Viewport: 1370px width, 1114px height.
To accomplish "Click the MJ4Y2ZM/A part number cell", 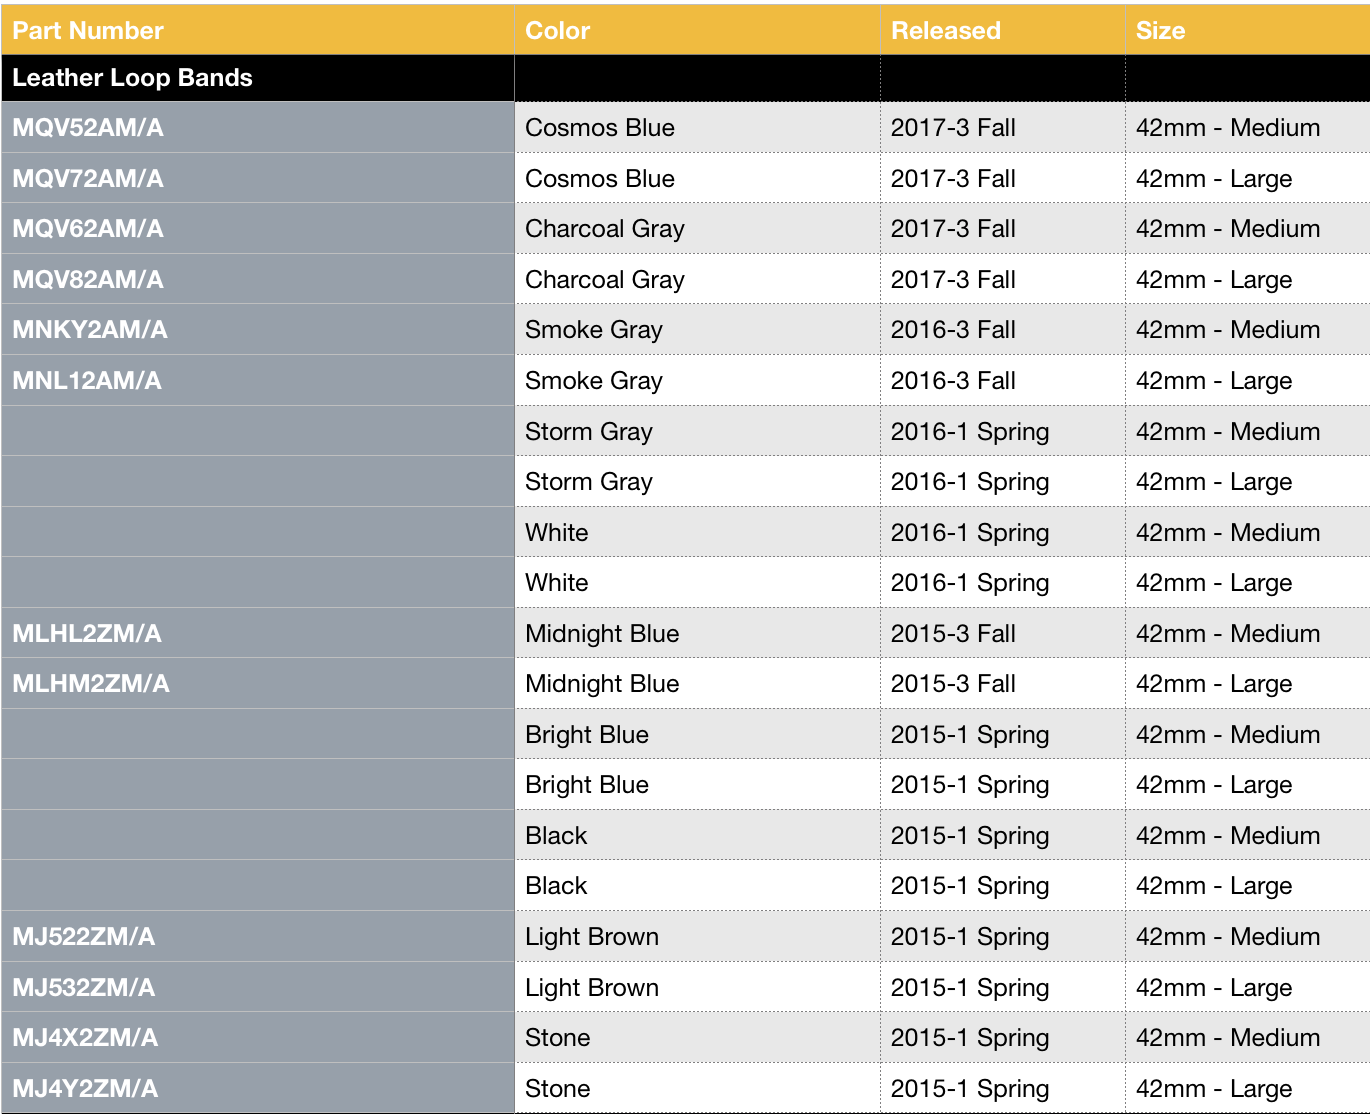I will coord(85,1089).
